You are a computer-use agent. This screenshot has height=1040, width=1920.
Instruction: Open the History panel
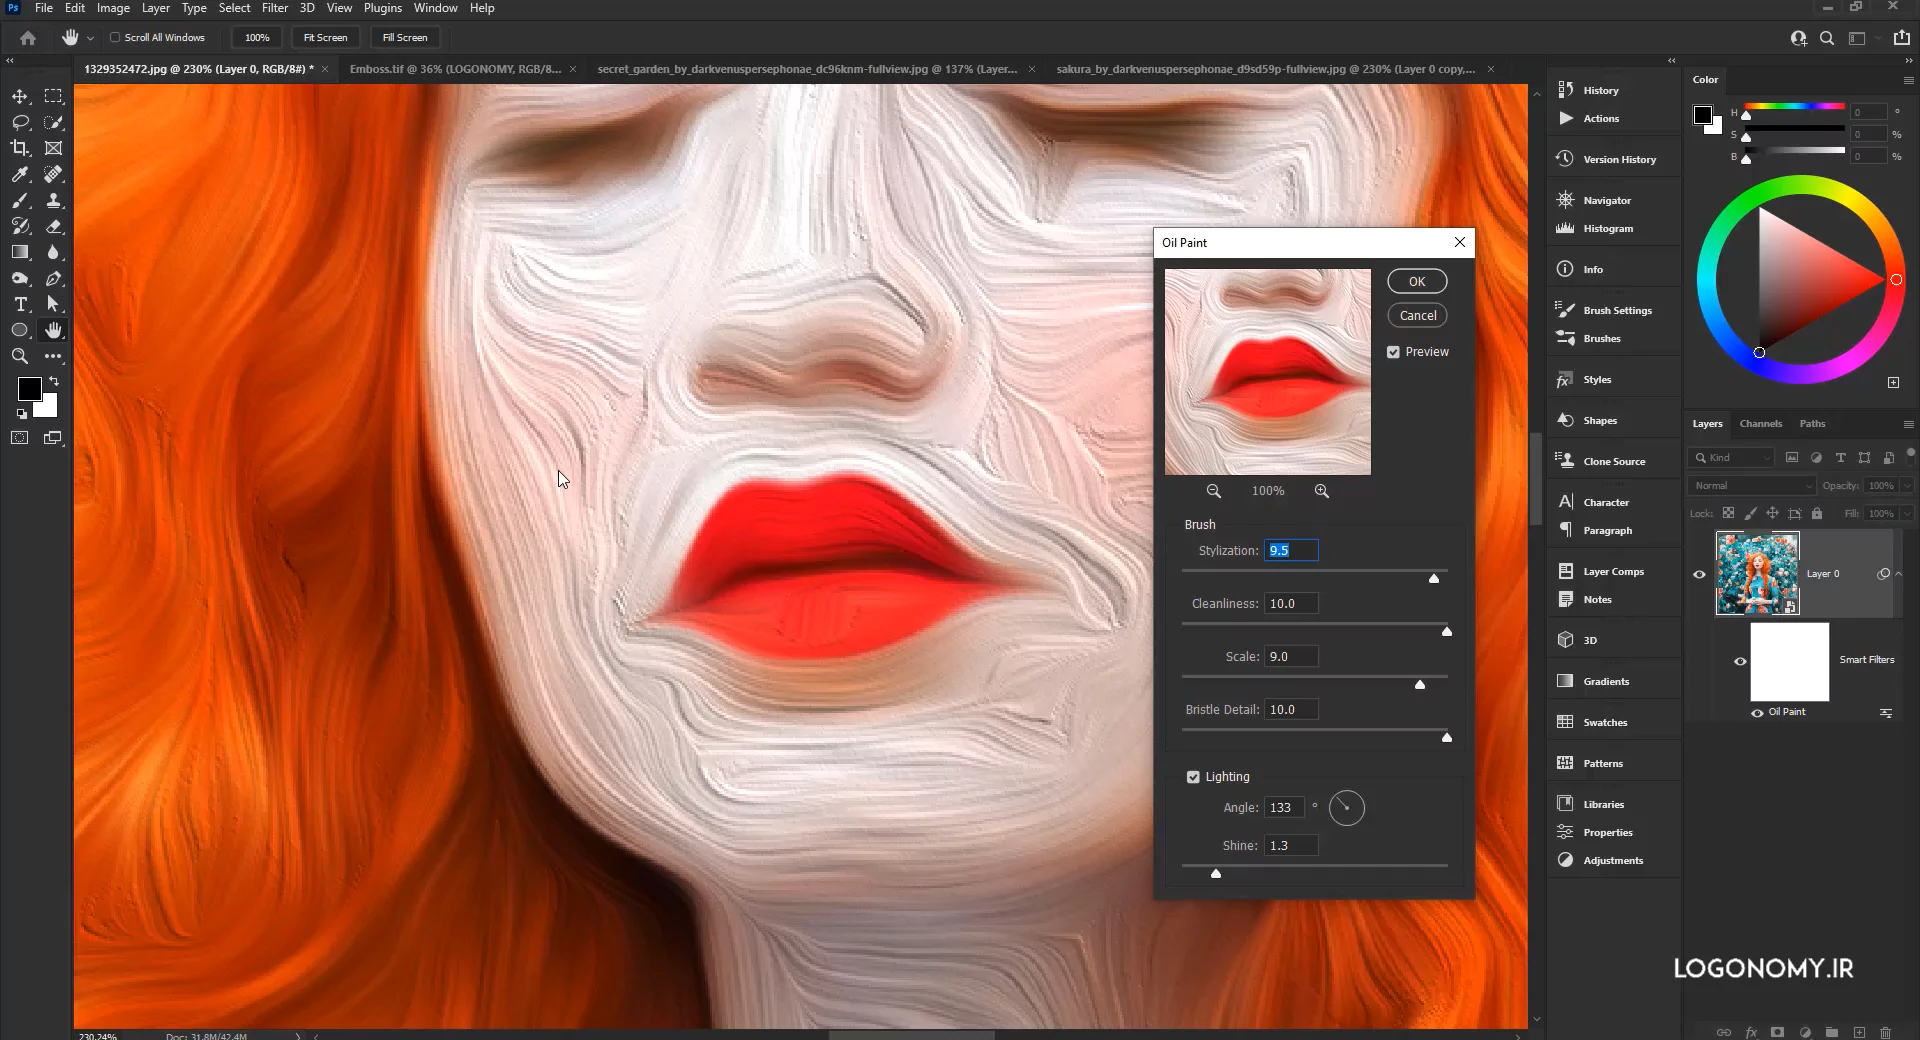(x=1601, y=90)
